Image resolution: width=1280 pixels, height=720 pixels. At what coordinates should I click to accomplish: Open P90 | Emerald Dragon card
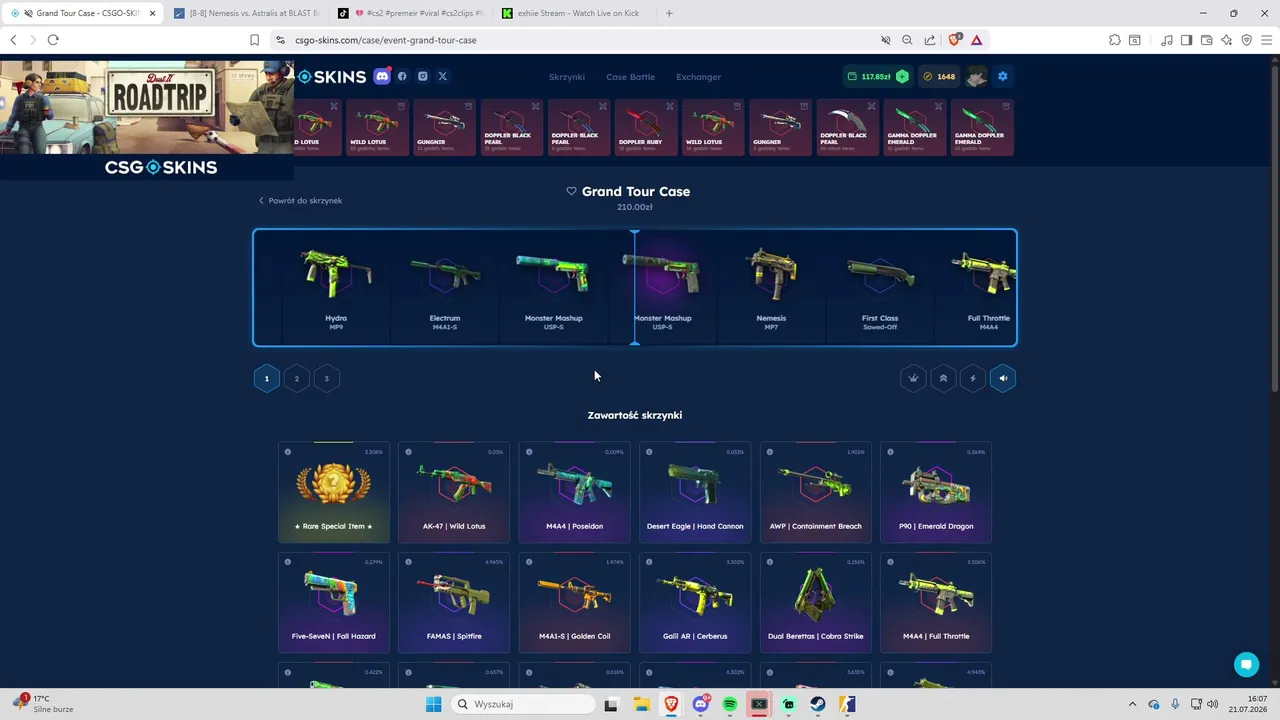tap(936, 492)
